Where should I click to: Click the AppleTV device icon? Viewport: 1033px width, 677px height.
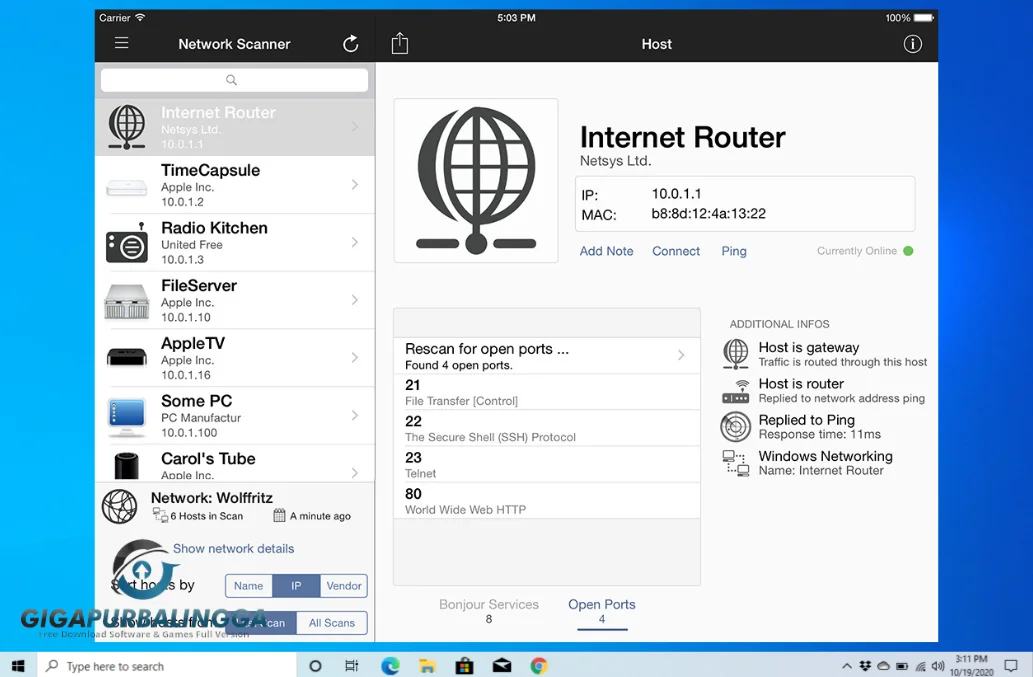(x=126, y=357)
